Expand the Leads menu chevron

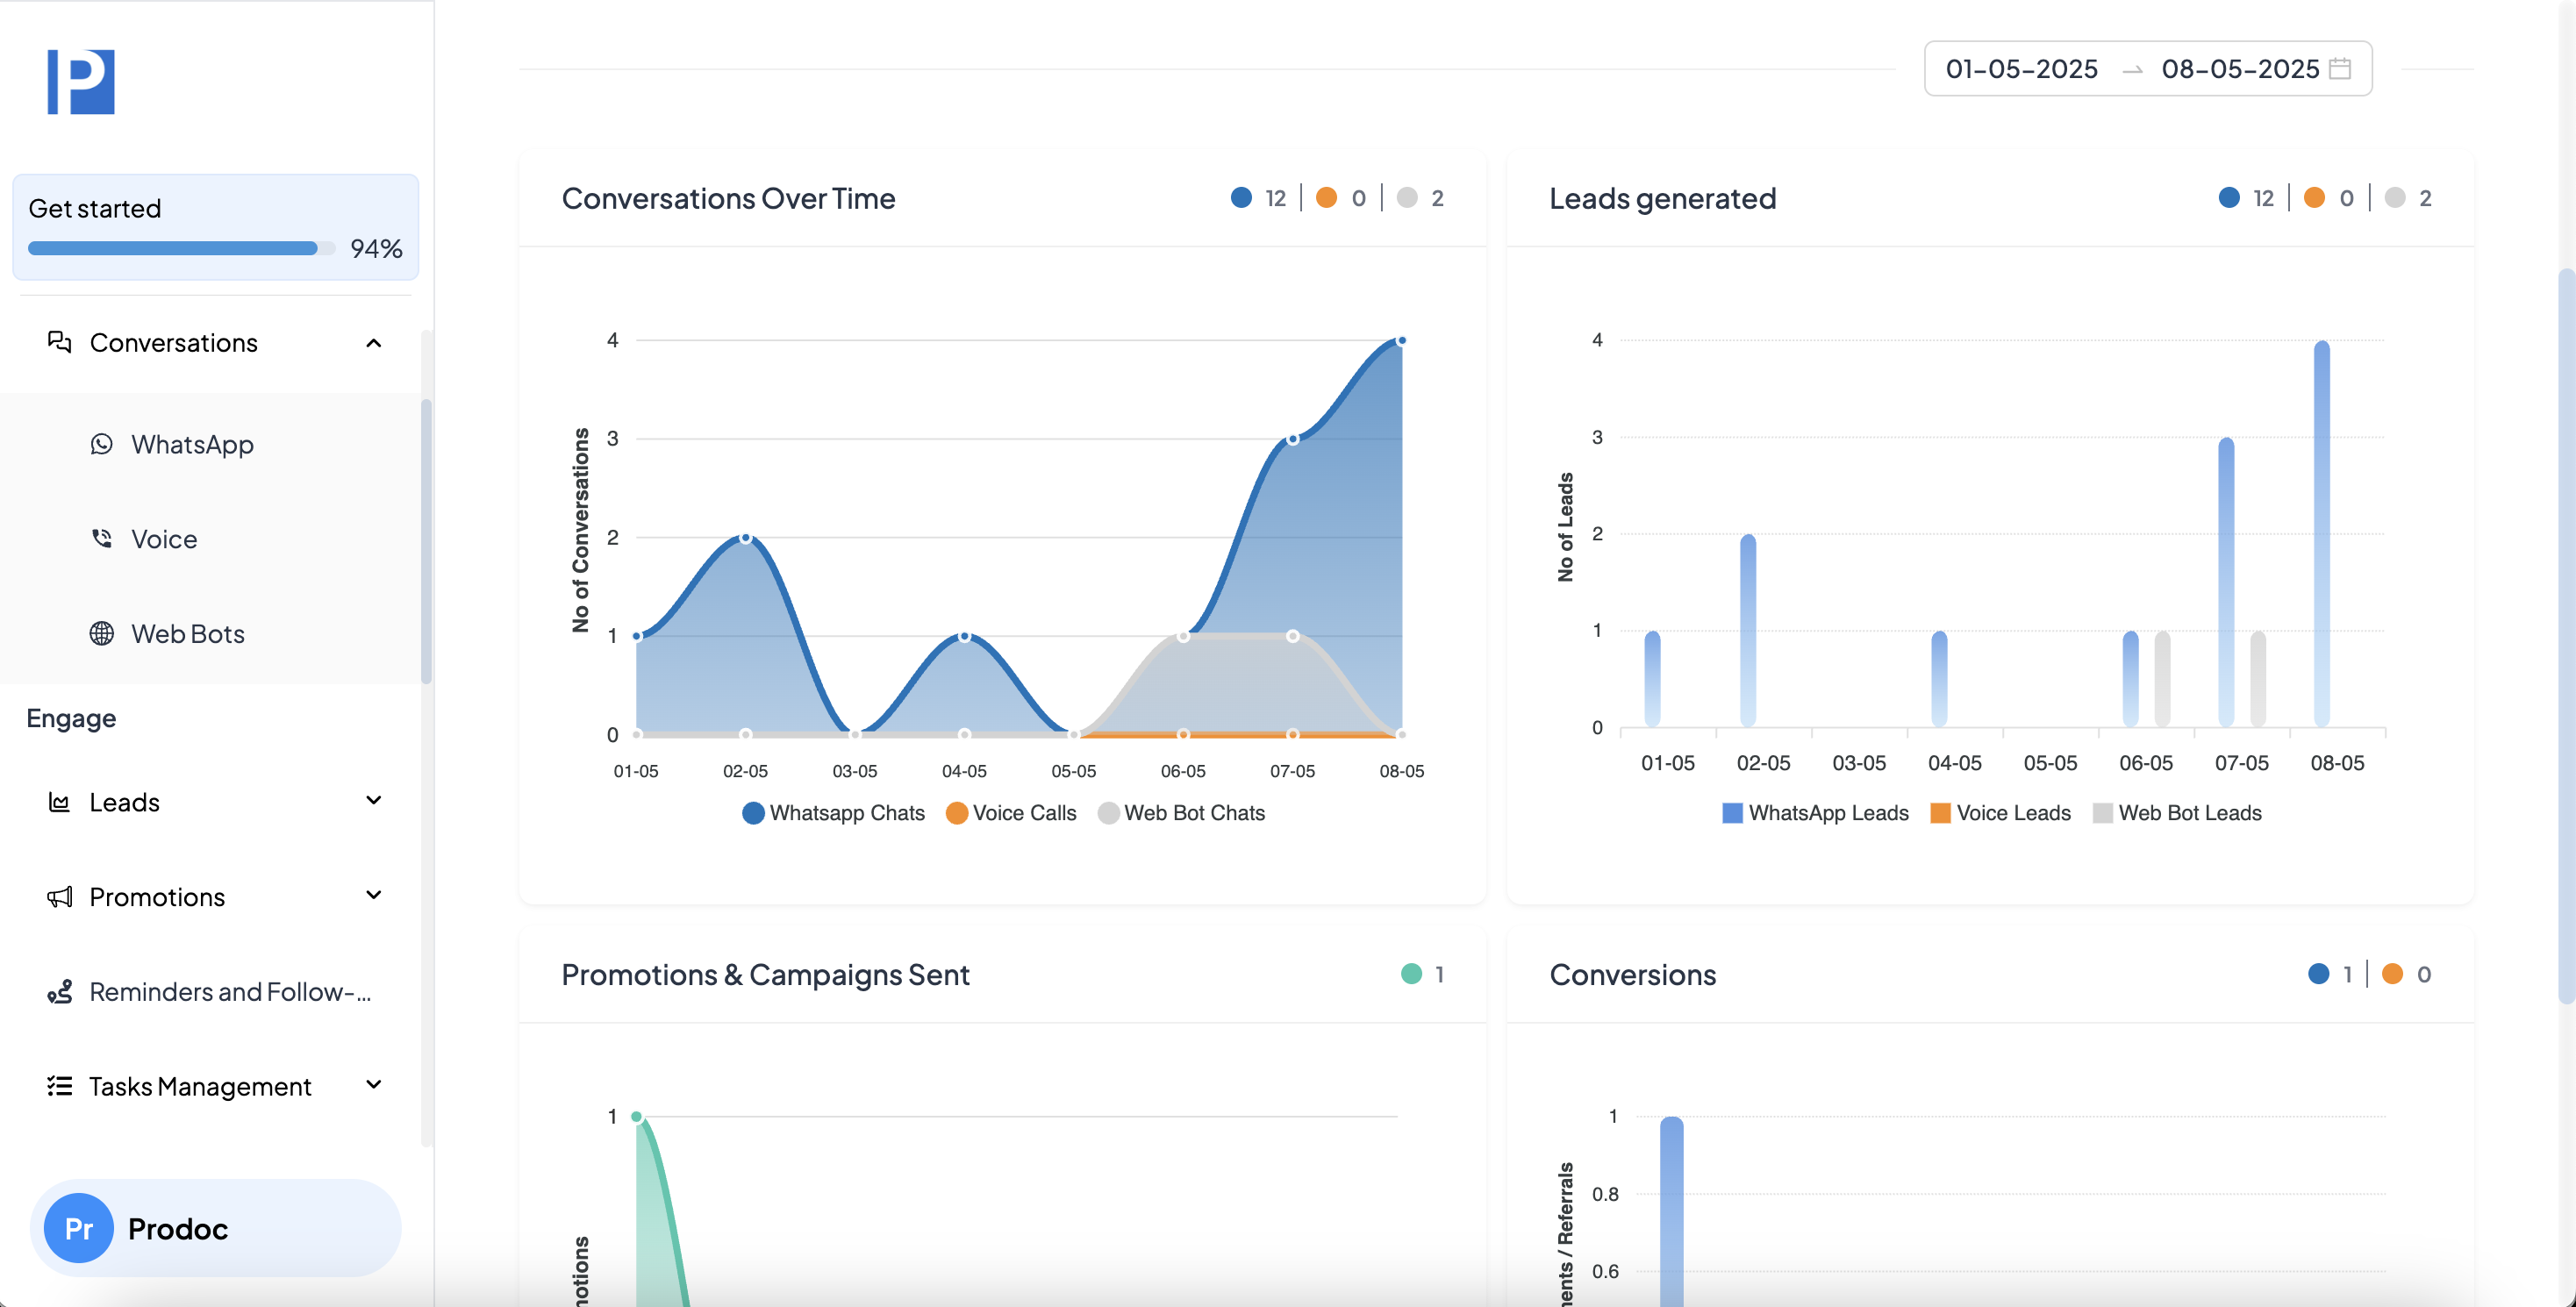pyautogui.click(x=374, y=801)
